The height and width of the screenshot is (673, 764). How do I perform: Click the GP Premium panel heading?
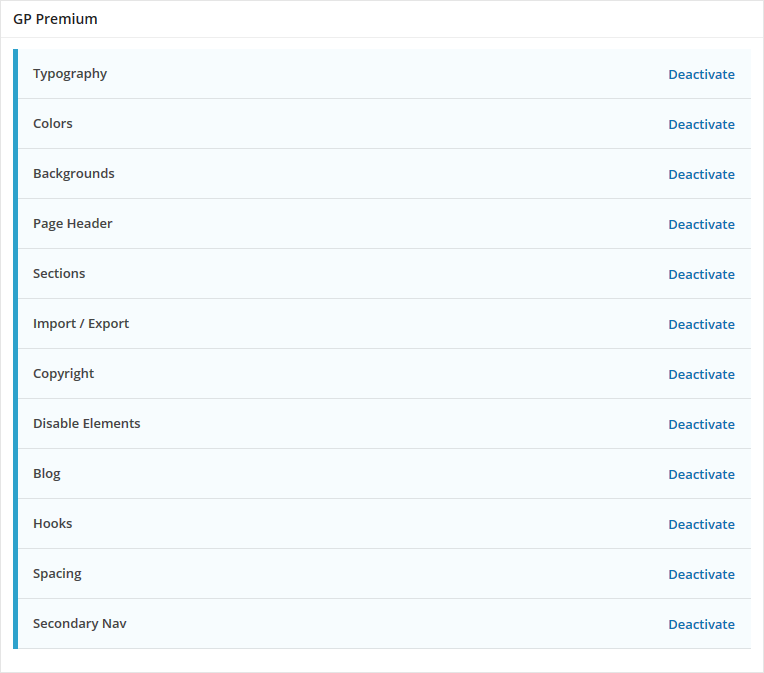click(55, 19)
